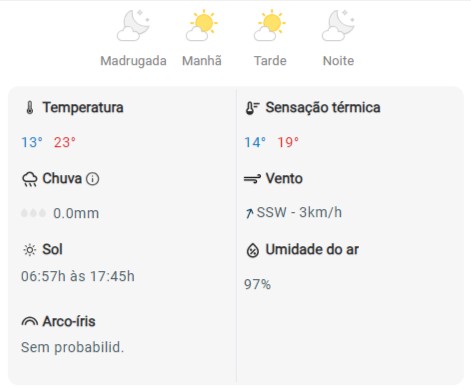471x391 pixels.
Task: Switch to the Madrugada label
Action: pyautogui.click(x=133, y=61)
